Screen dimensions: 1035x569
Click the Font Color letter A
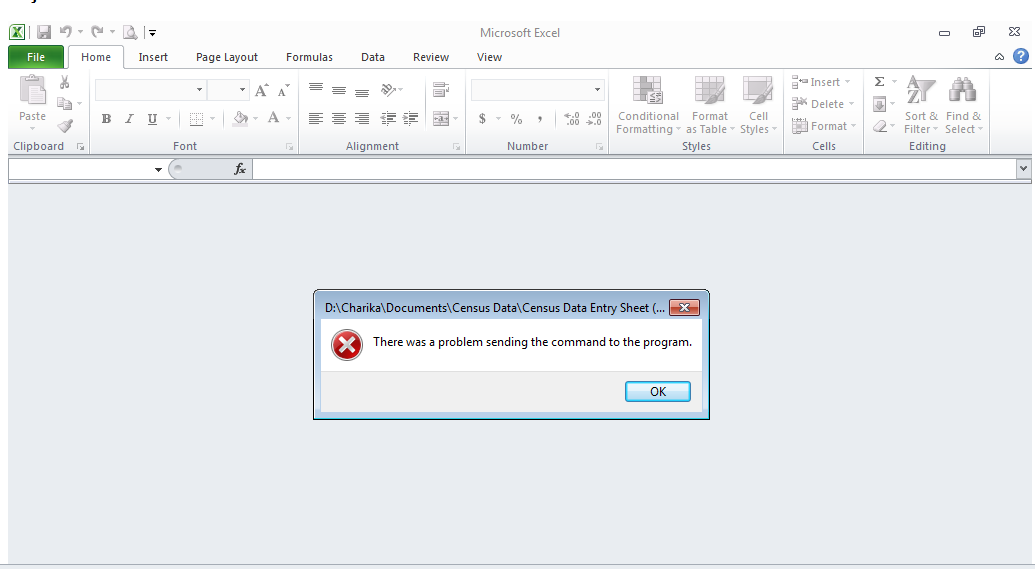[x=273, y=118]
